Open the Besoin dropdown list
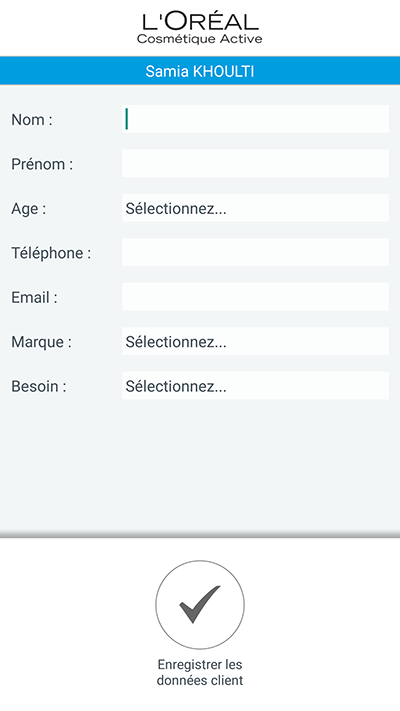Viewport: 400px width, 711px height. click(255, 385)
